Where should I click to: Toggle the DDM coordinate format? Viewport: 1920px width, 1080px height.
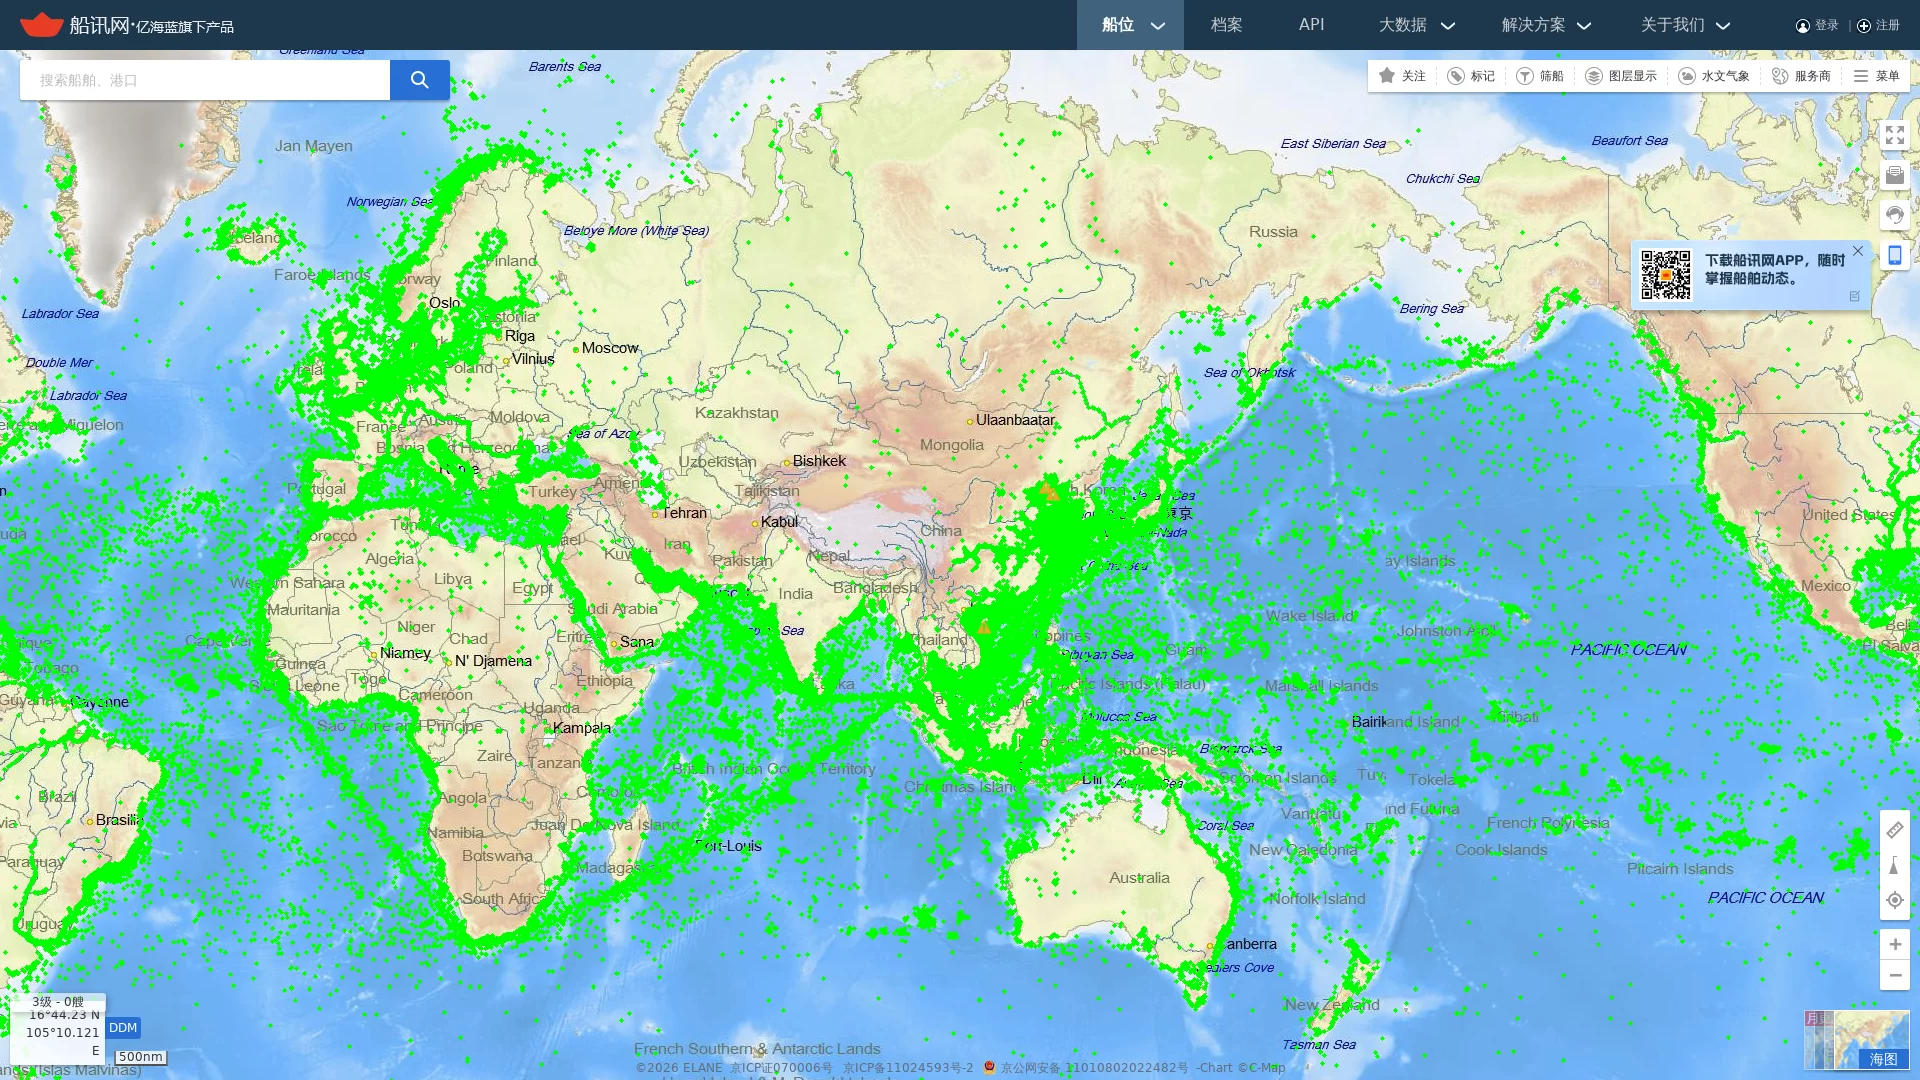click(123, 1028)
